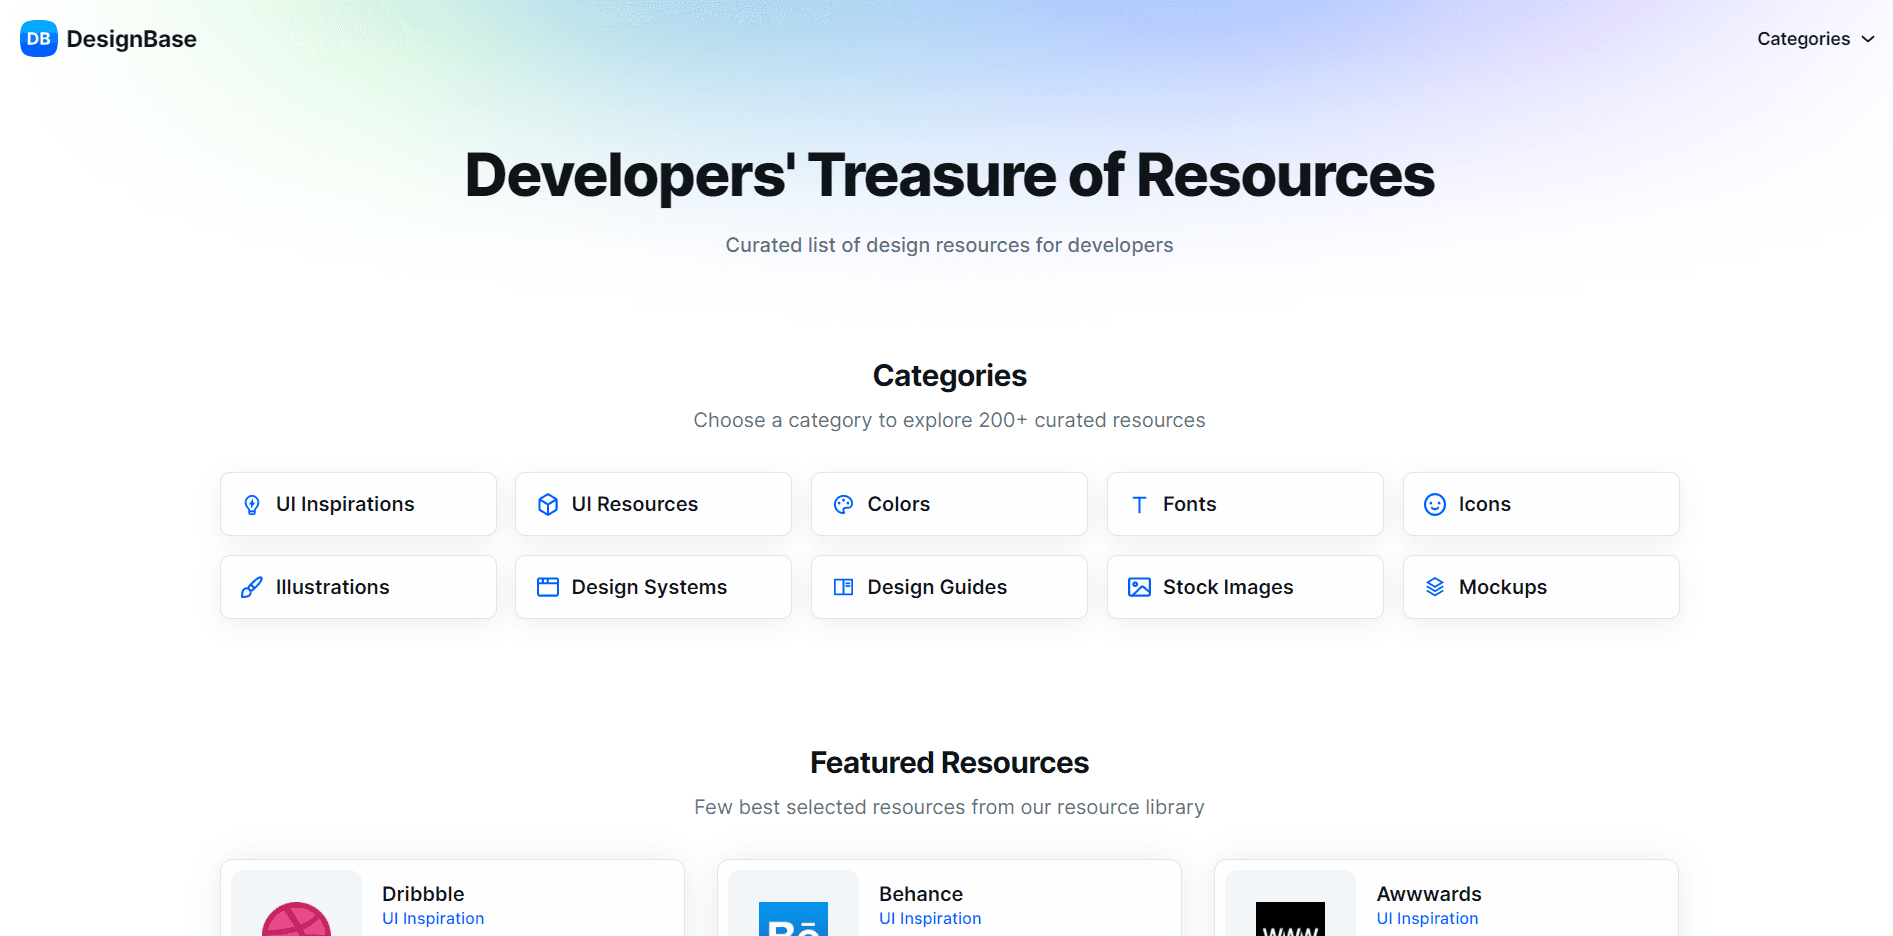Select the Awwwards featured resource title

(1428, 894)
